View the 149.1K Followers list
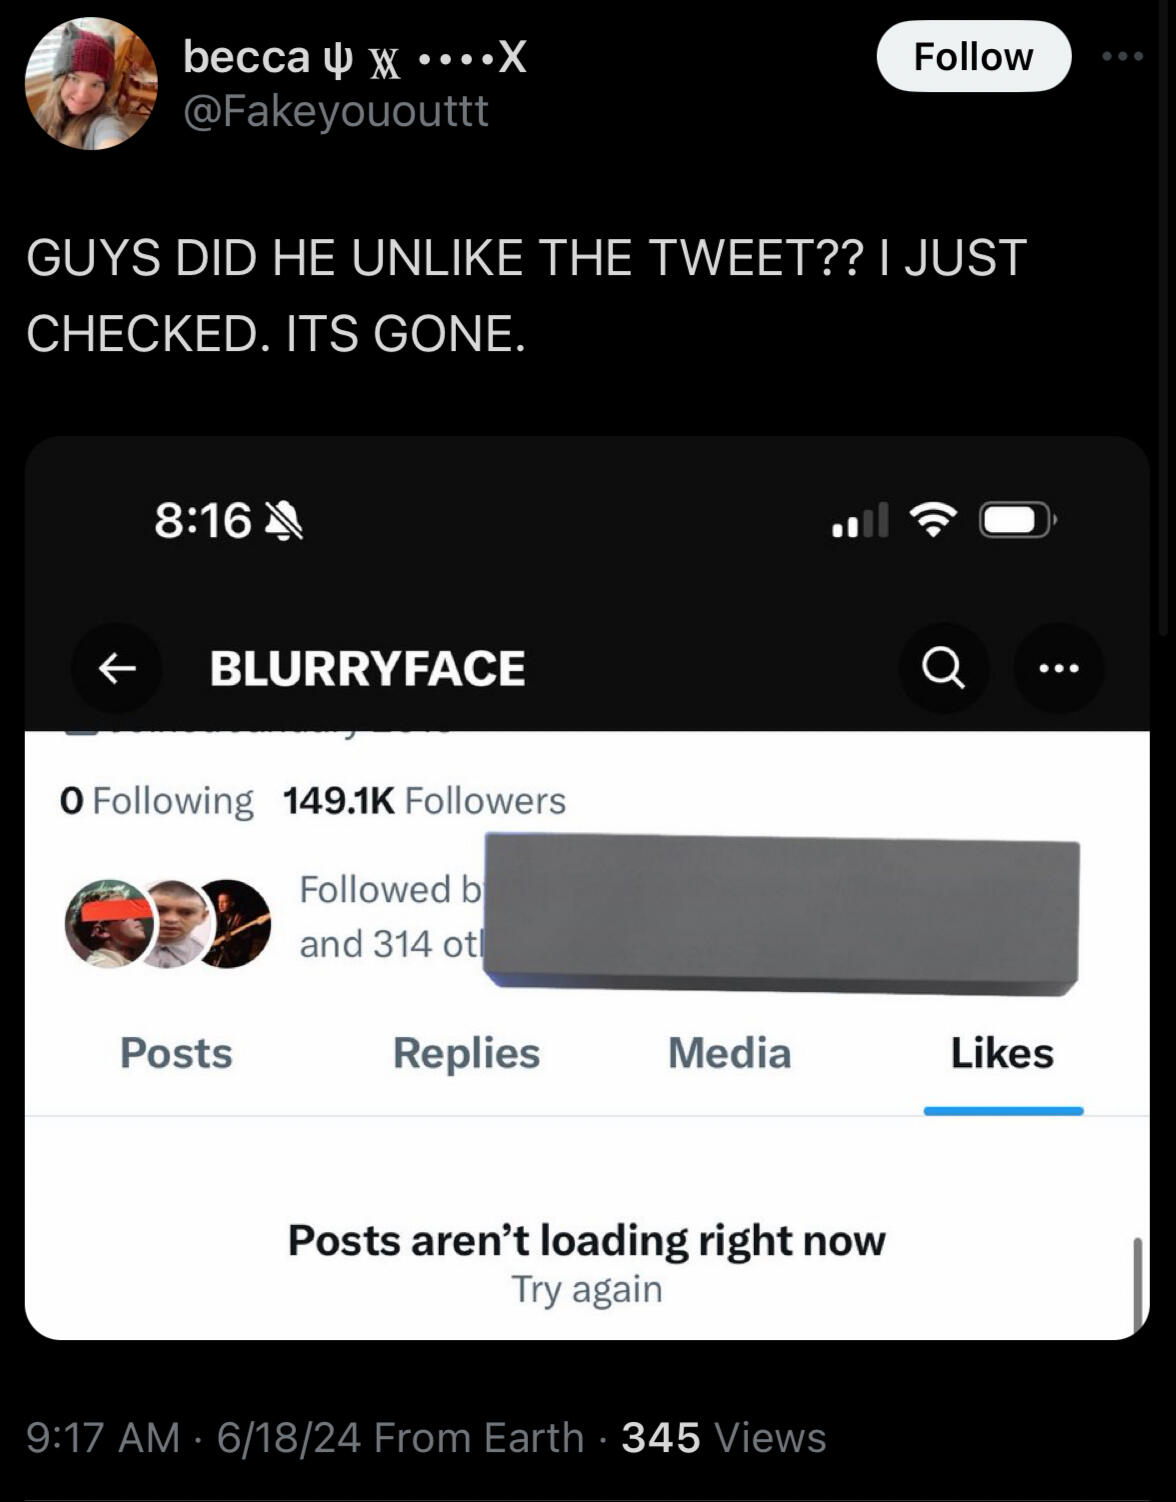This screenshot has height=1502, width=1176. pos(424,801)
